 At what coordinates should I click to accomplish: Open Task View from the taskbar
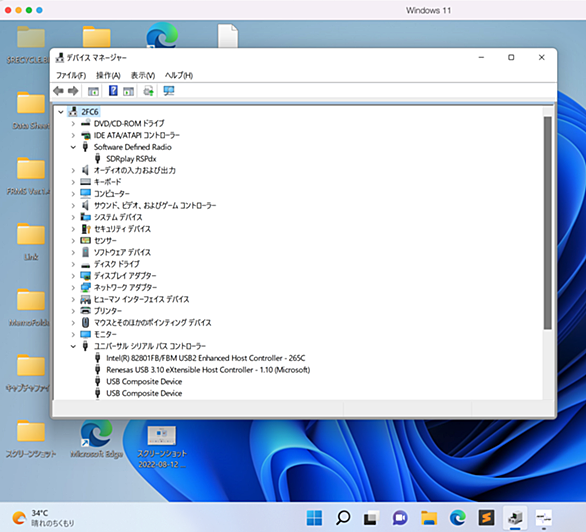click(371, 518)
